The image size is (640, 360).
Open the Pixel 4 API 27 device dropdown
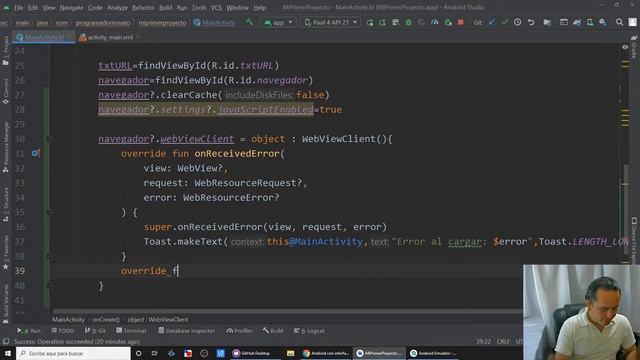point(331,22)
